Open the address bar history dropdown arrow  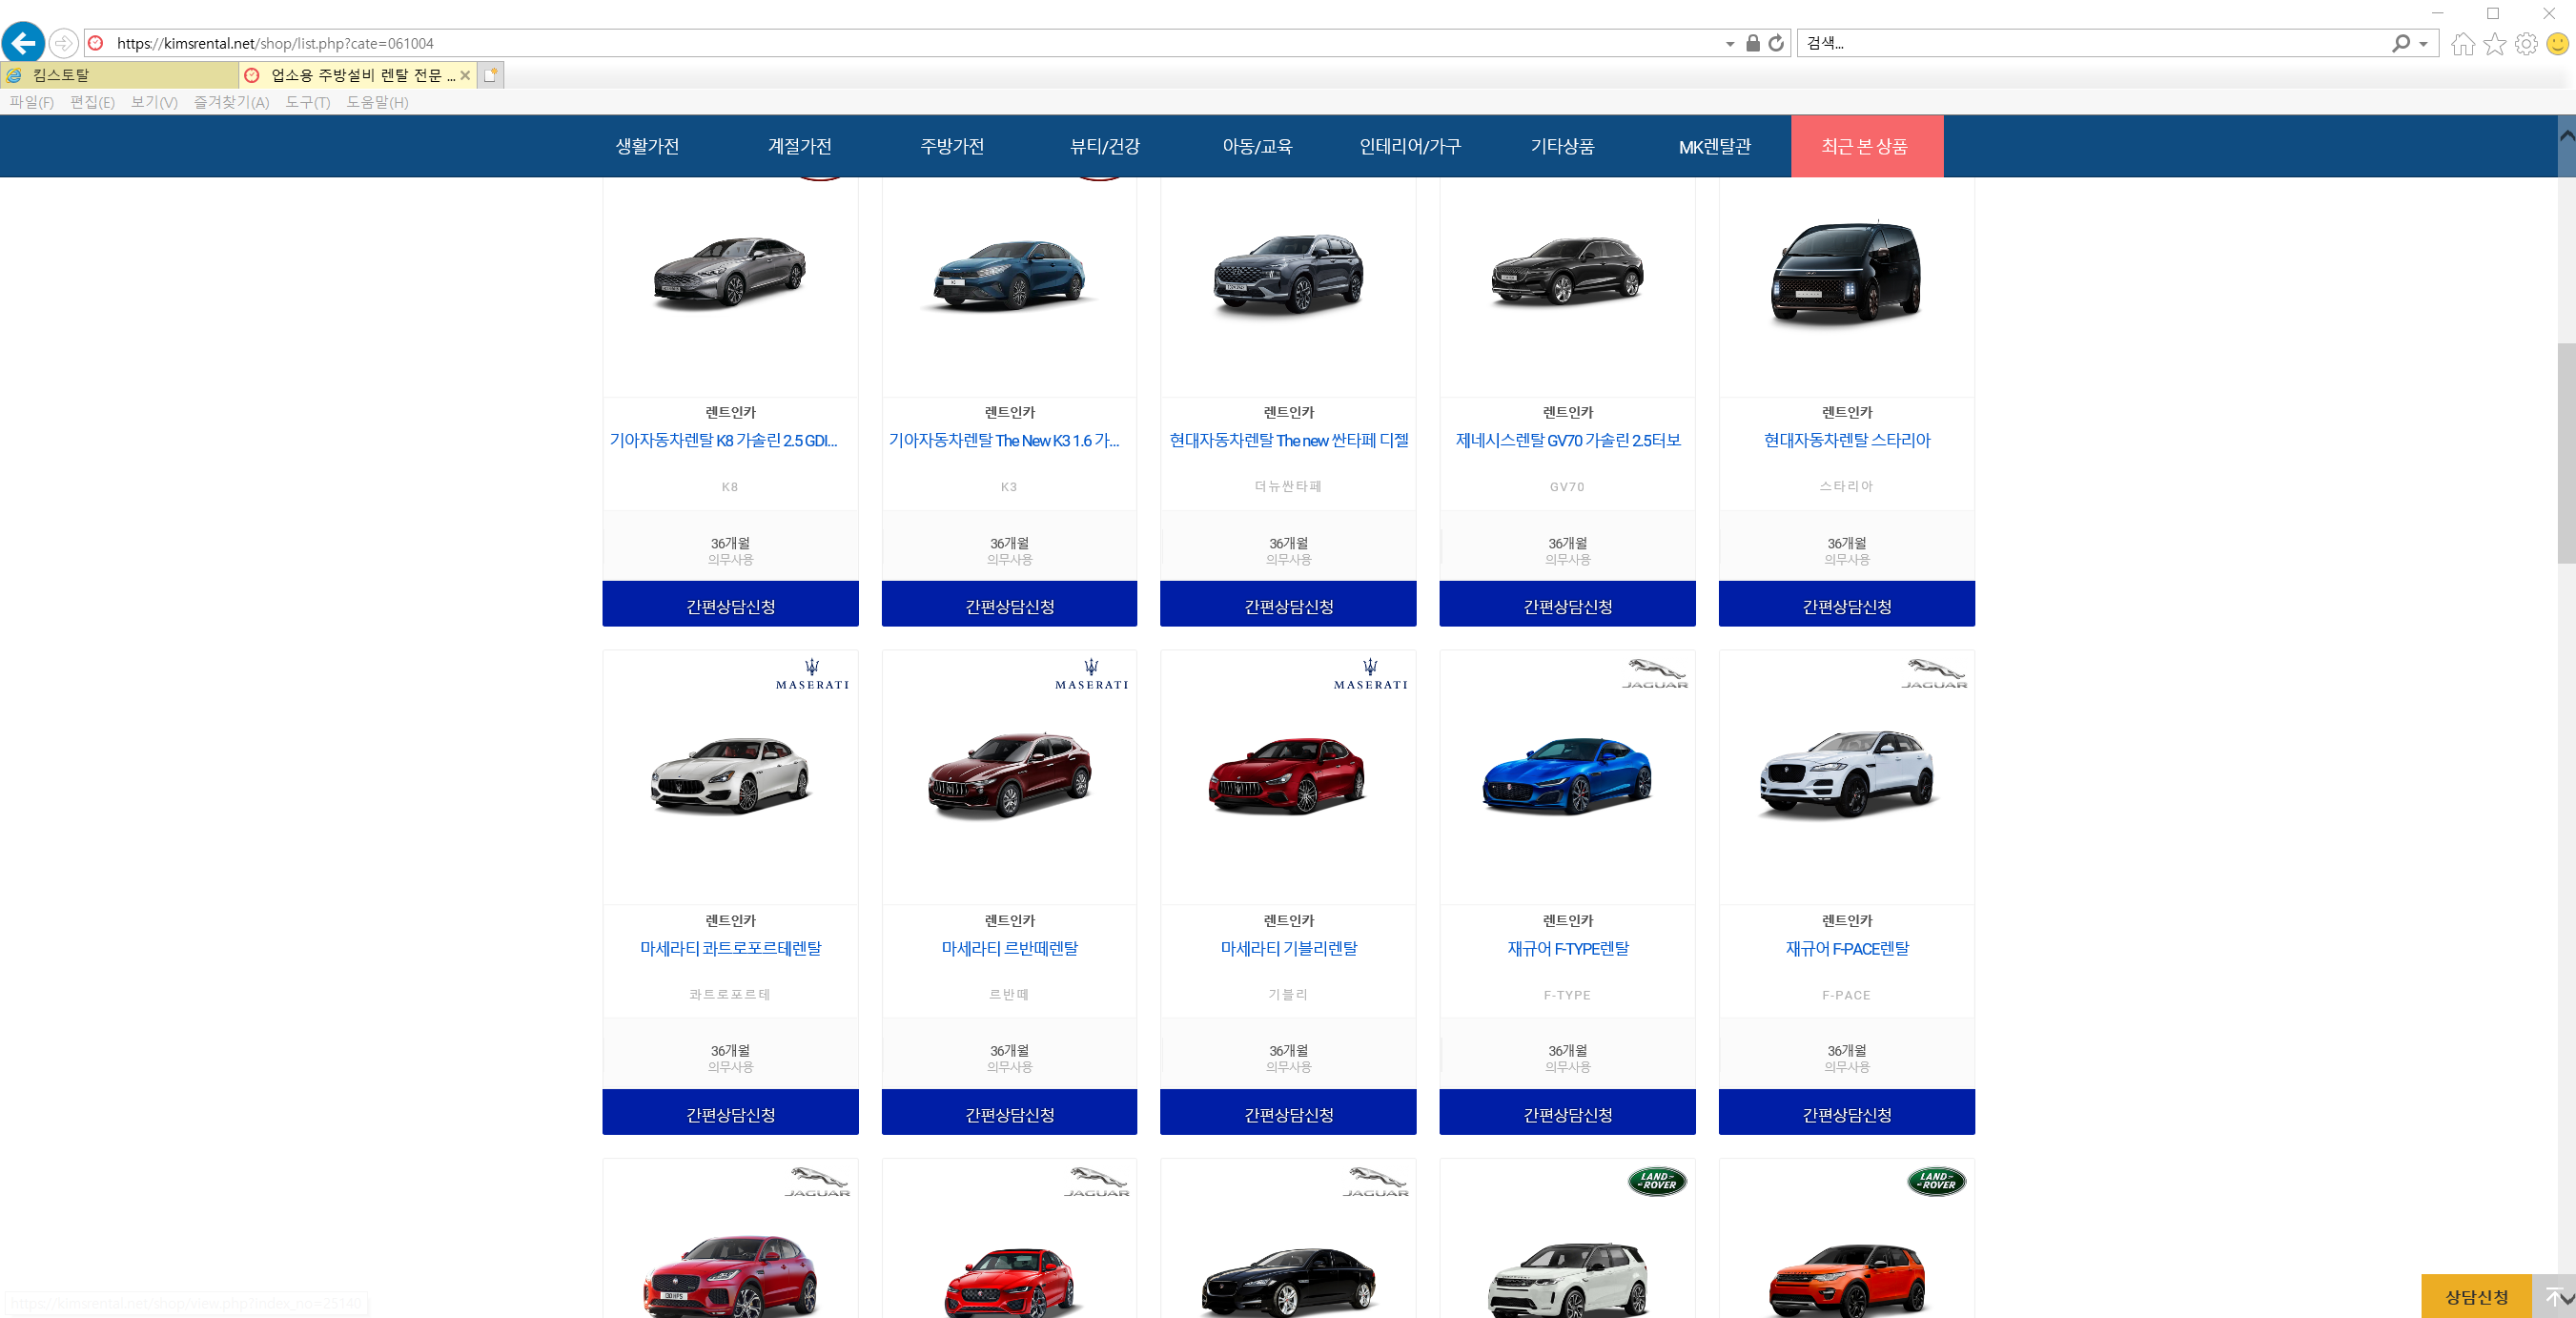[x=1730, y=44]
